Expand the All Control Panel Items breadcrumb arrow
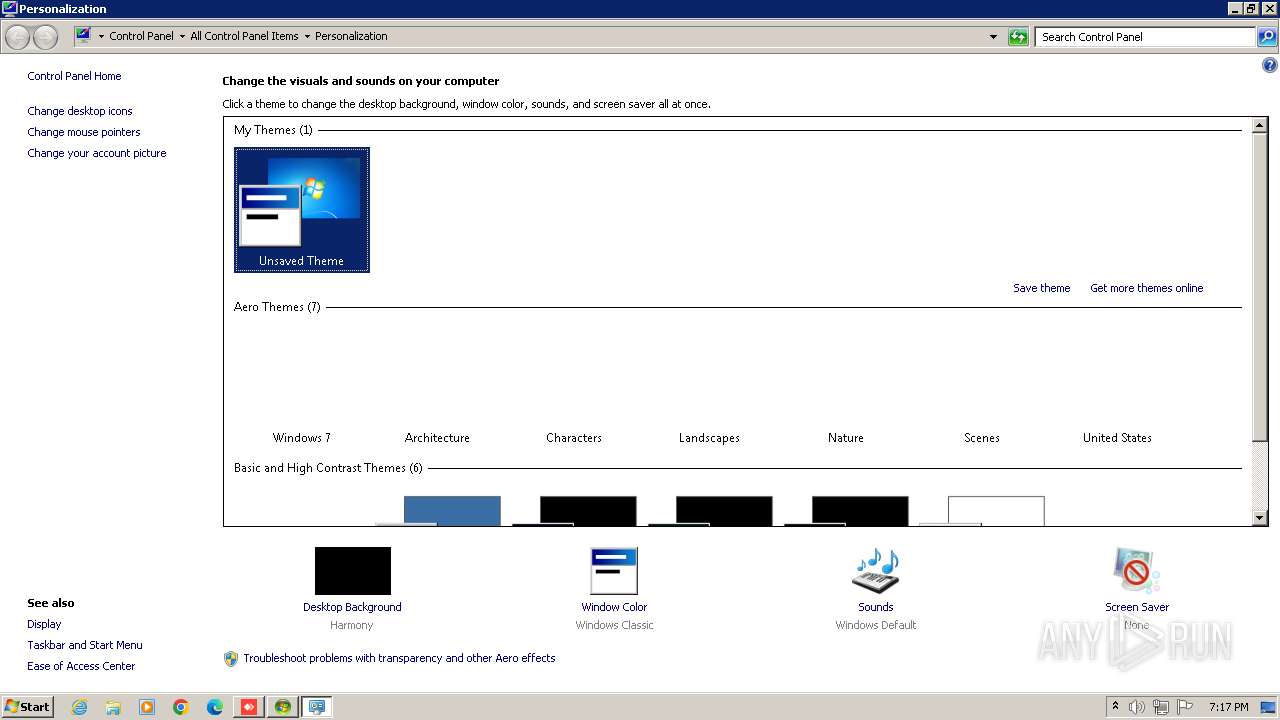 click(x=307, y=37)
